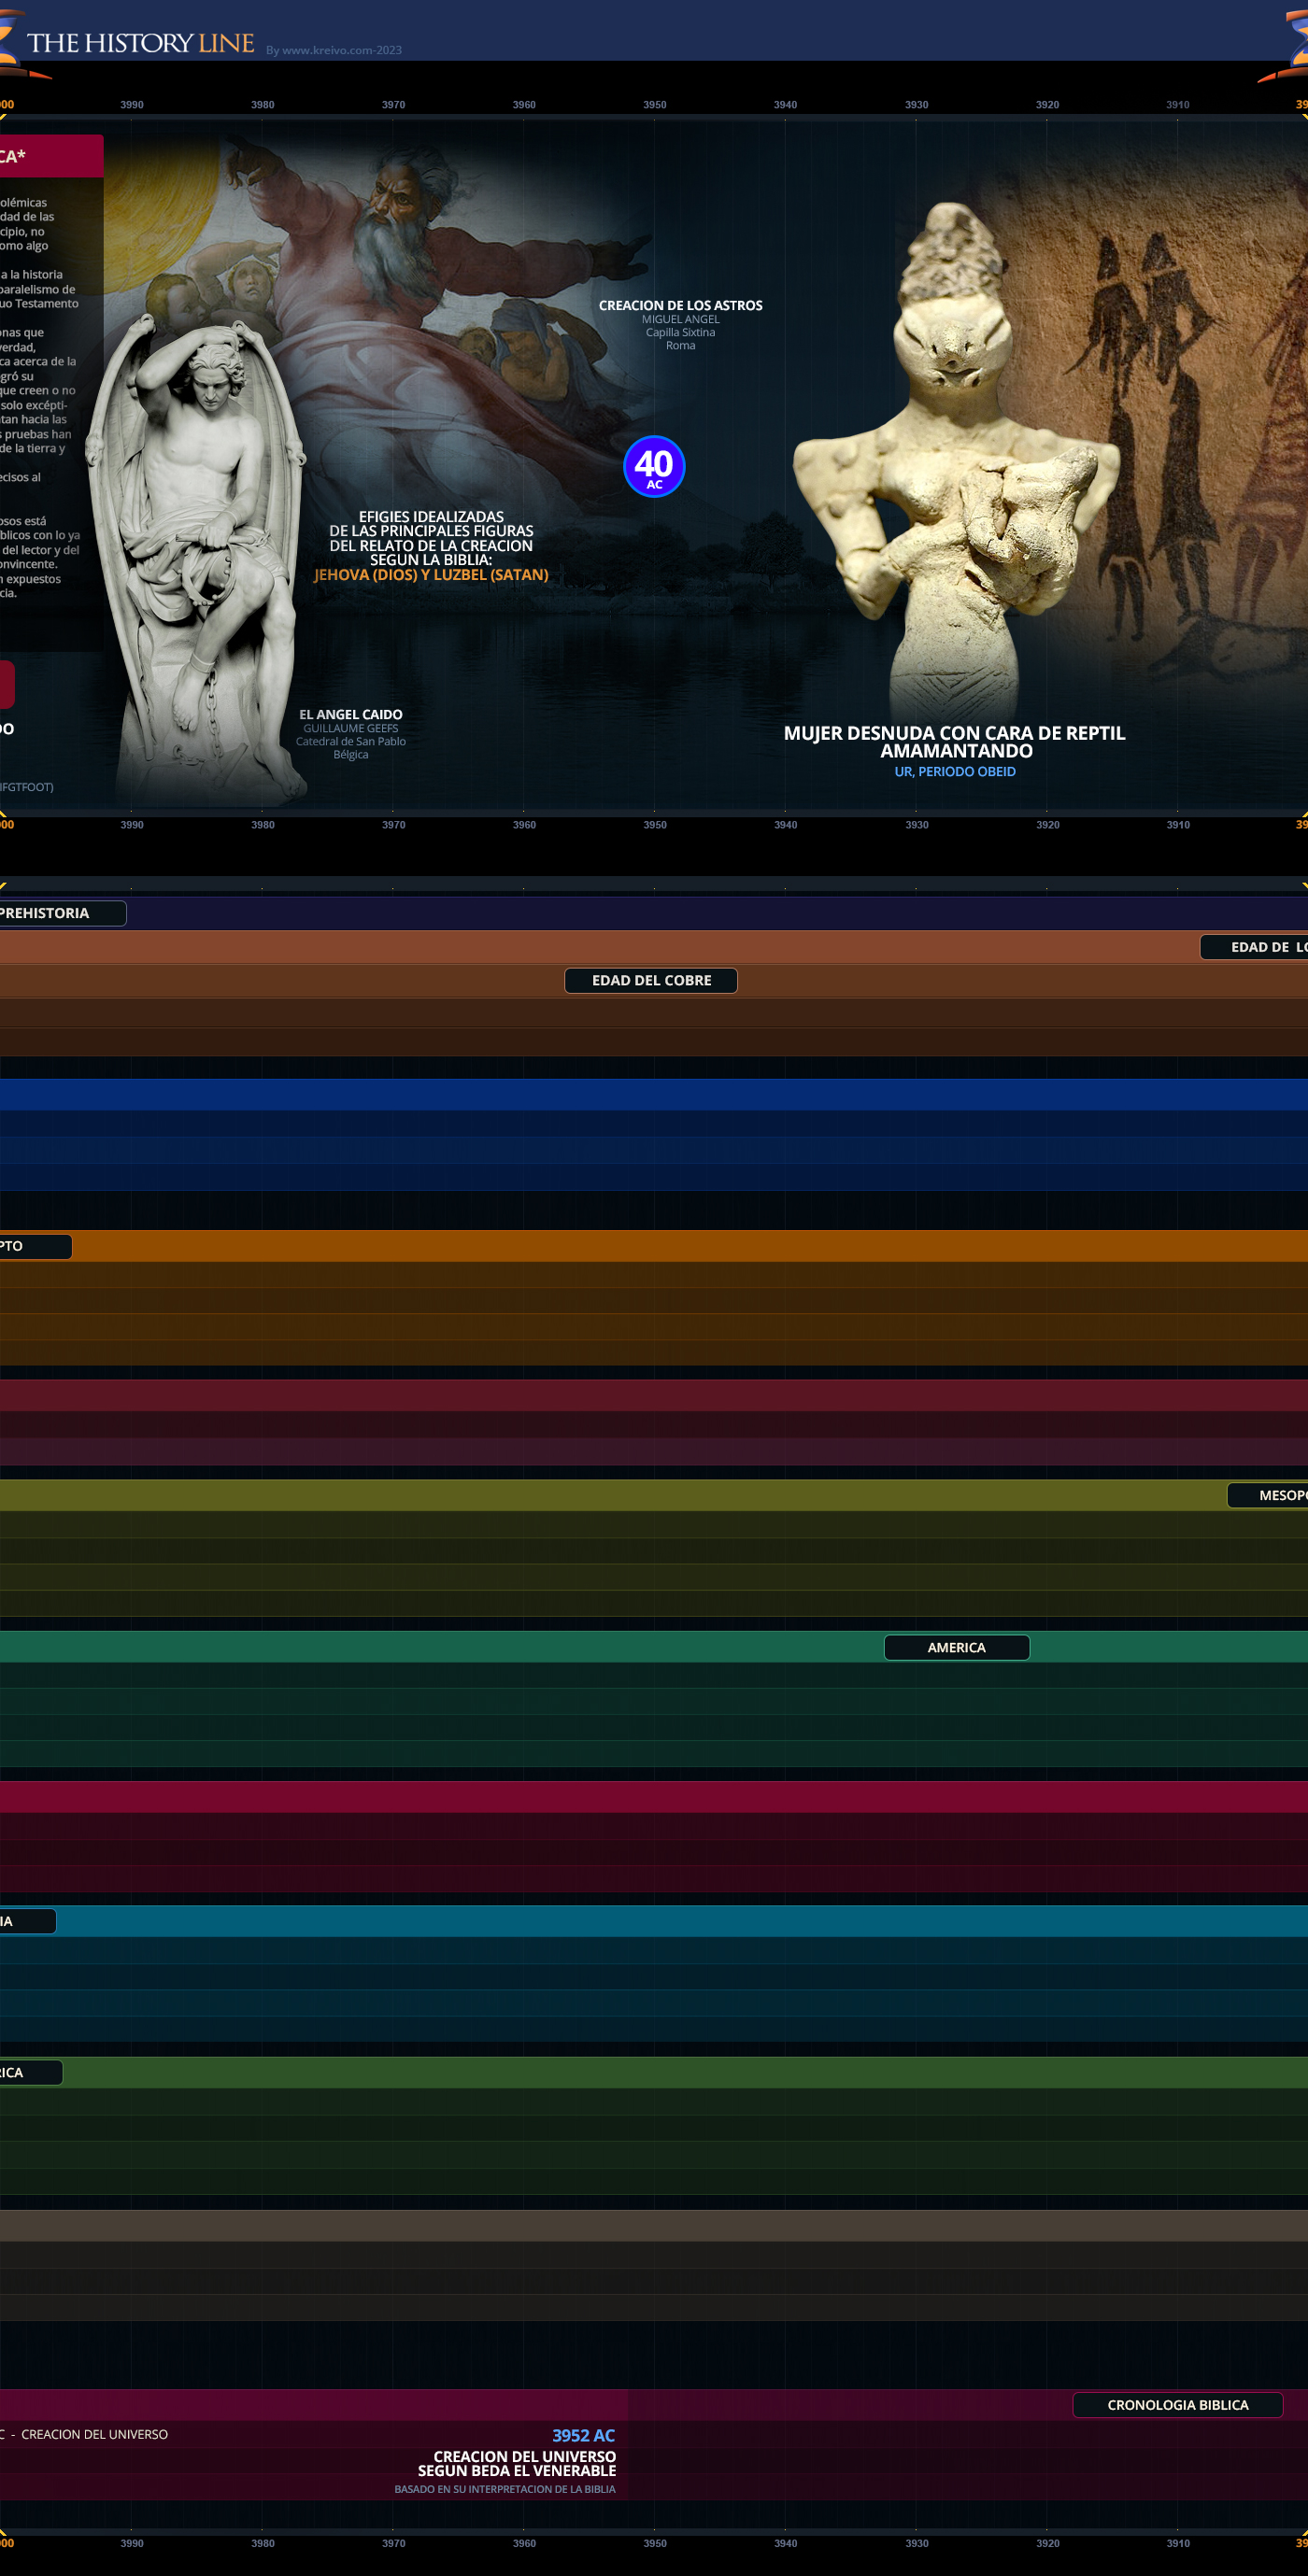Select the EDAD DEL COBRE label

[651, 980]
